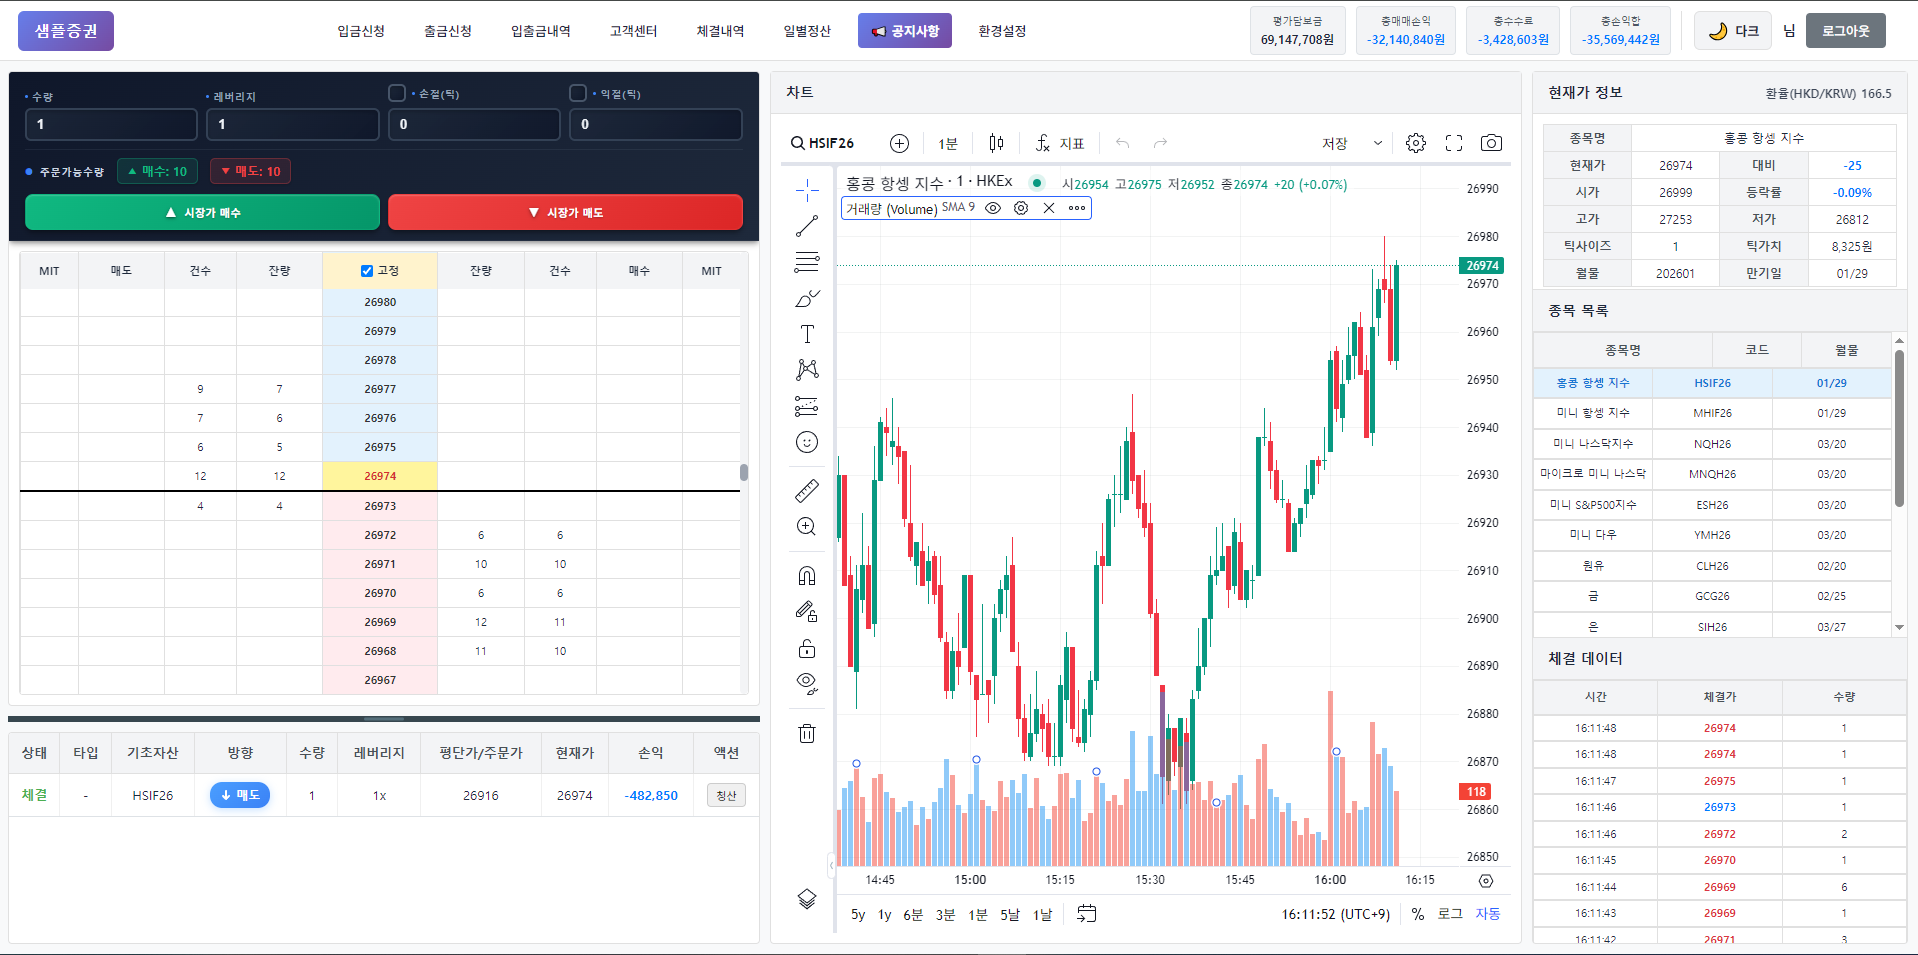Expand the 저장 dropdown arrow
This screenshot has height=955, width=1918.
click(1377, 143)
